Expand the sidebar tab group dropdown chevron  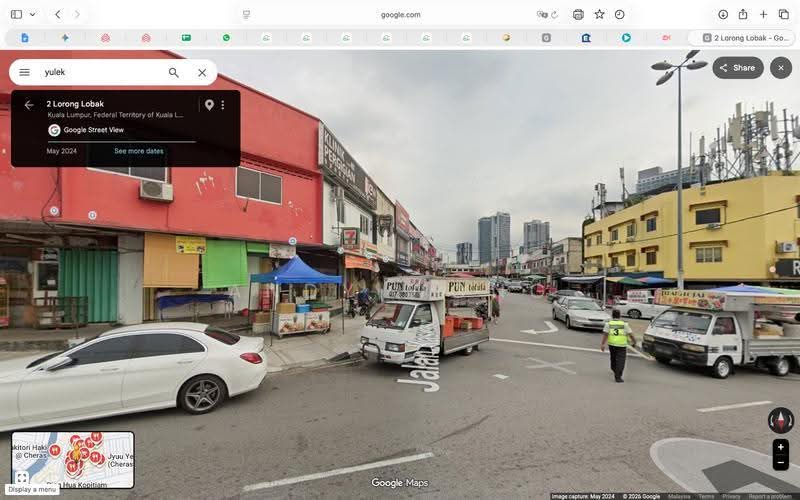[33, 14]
